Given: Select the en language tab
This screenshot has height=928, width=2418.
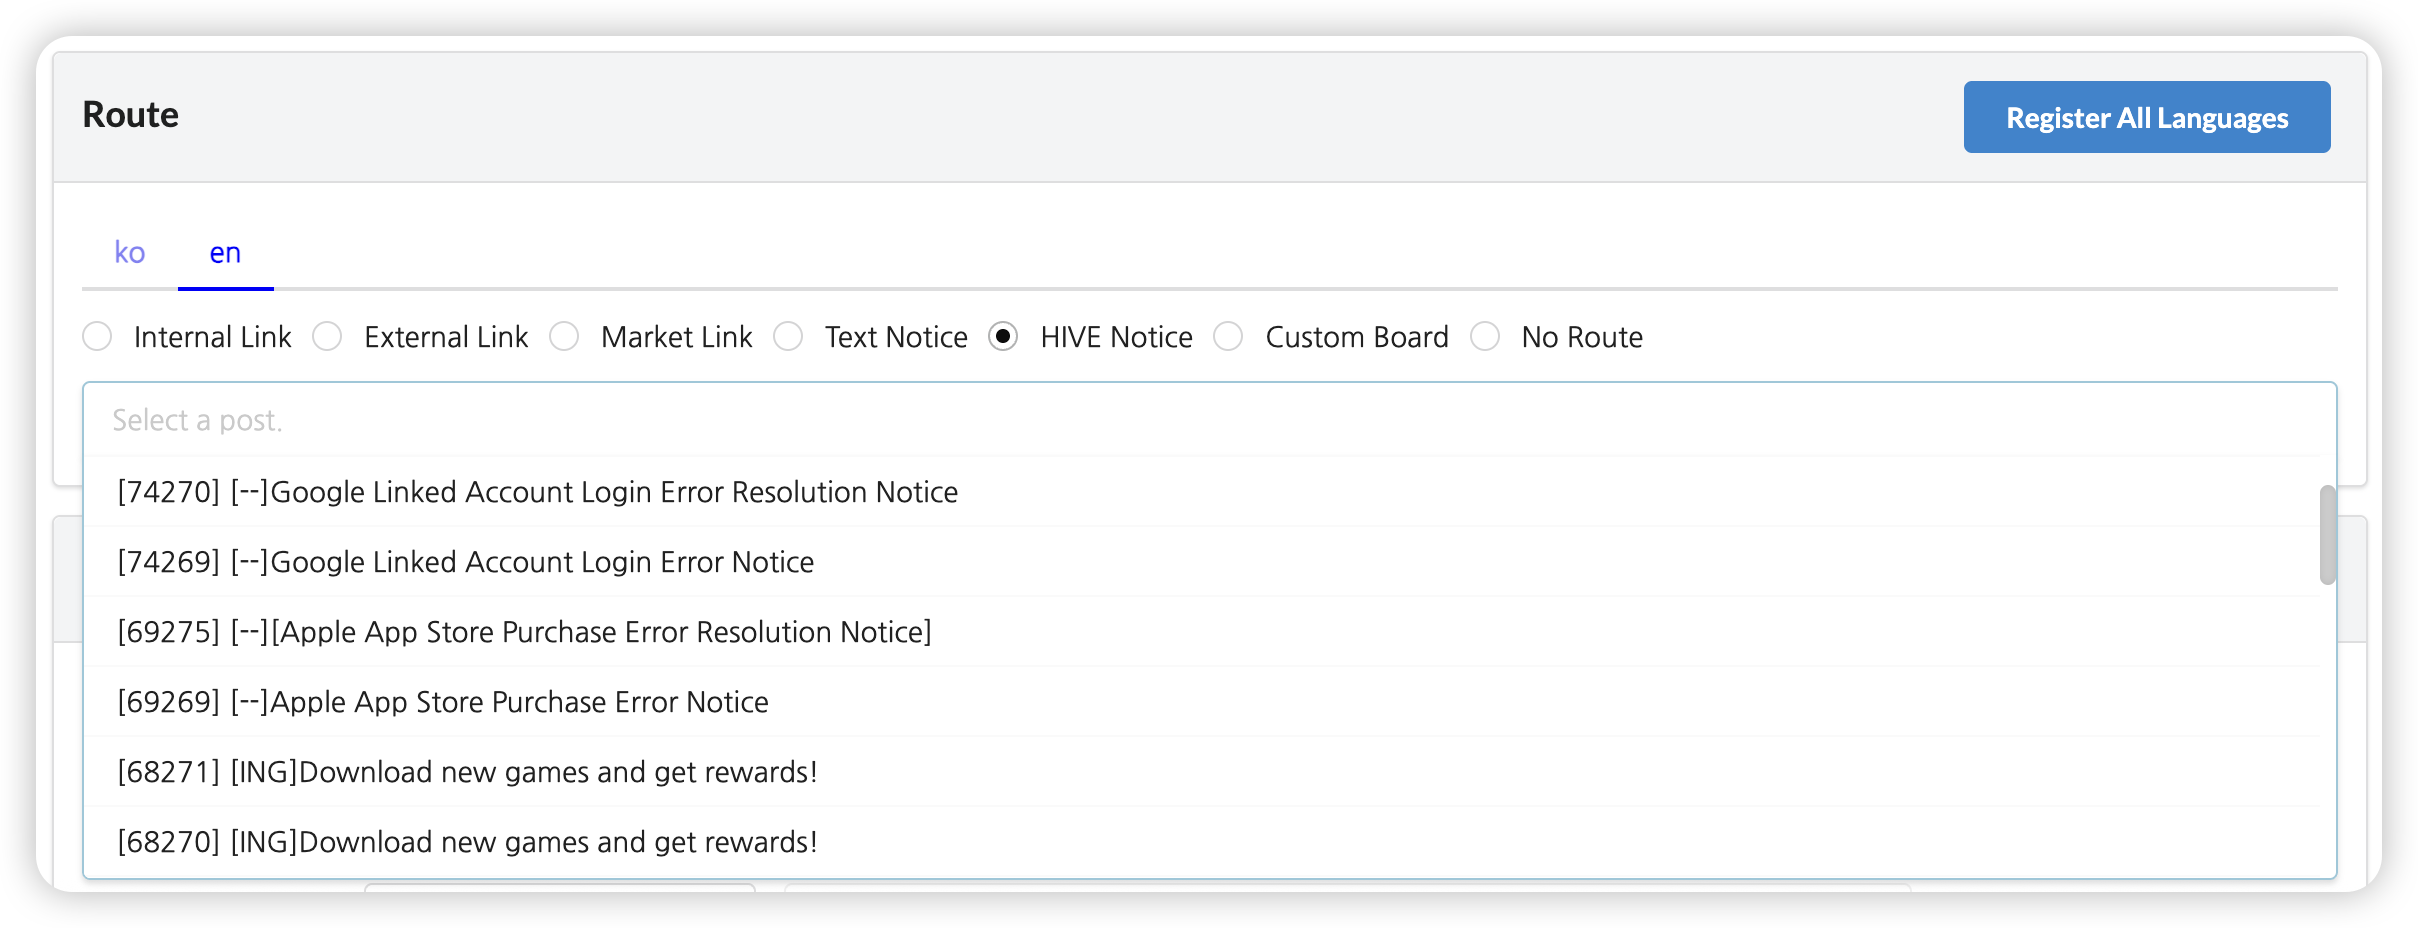Looking at the screenshot, I should (225, 253).
